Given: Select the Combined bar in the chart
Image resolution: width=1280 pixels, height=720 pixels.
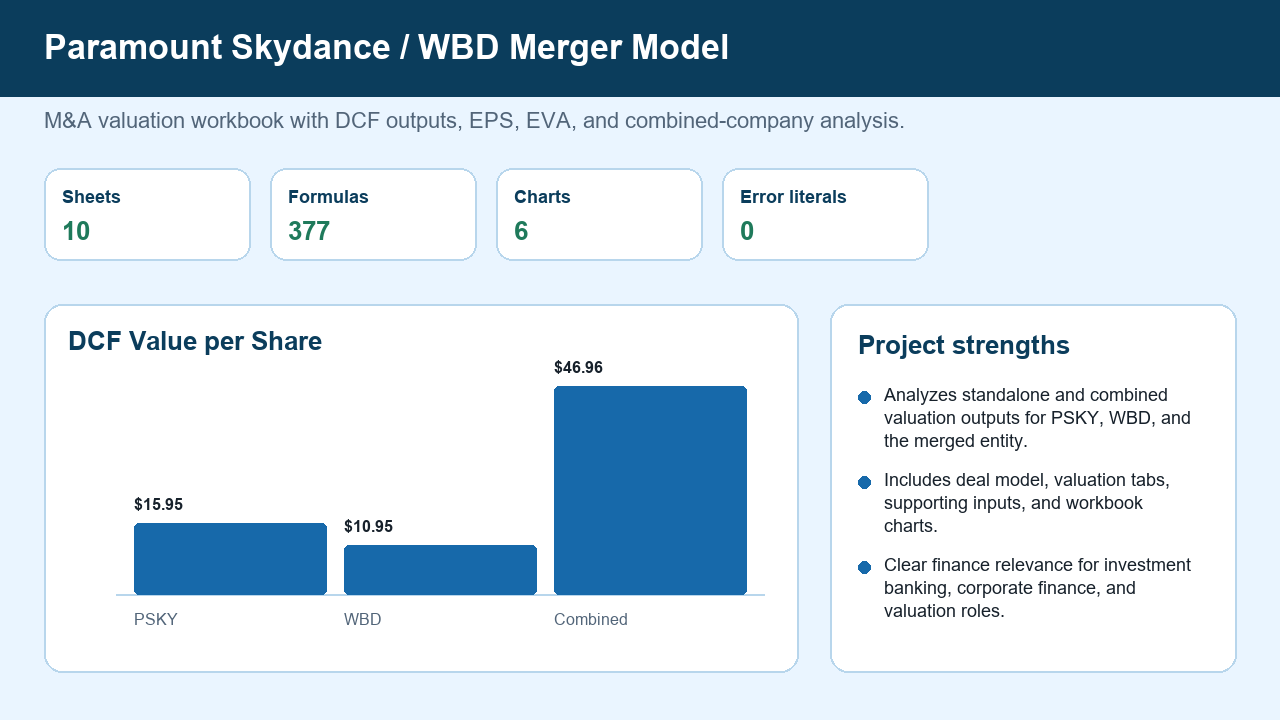Looking at the screenshot, I should tap(650, 490).
